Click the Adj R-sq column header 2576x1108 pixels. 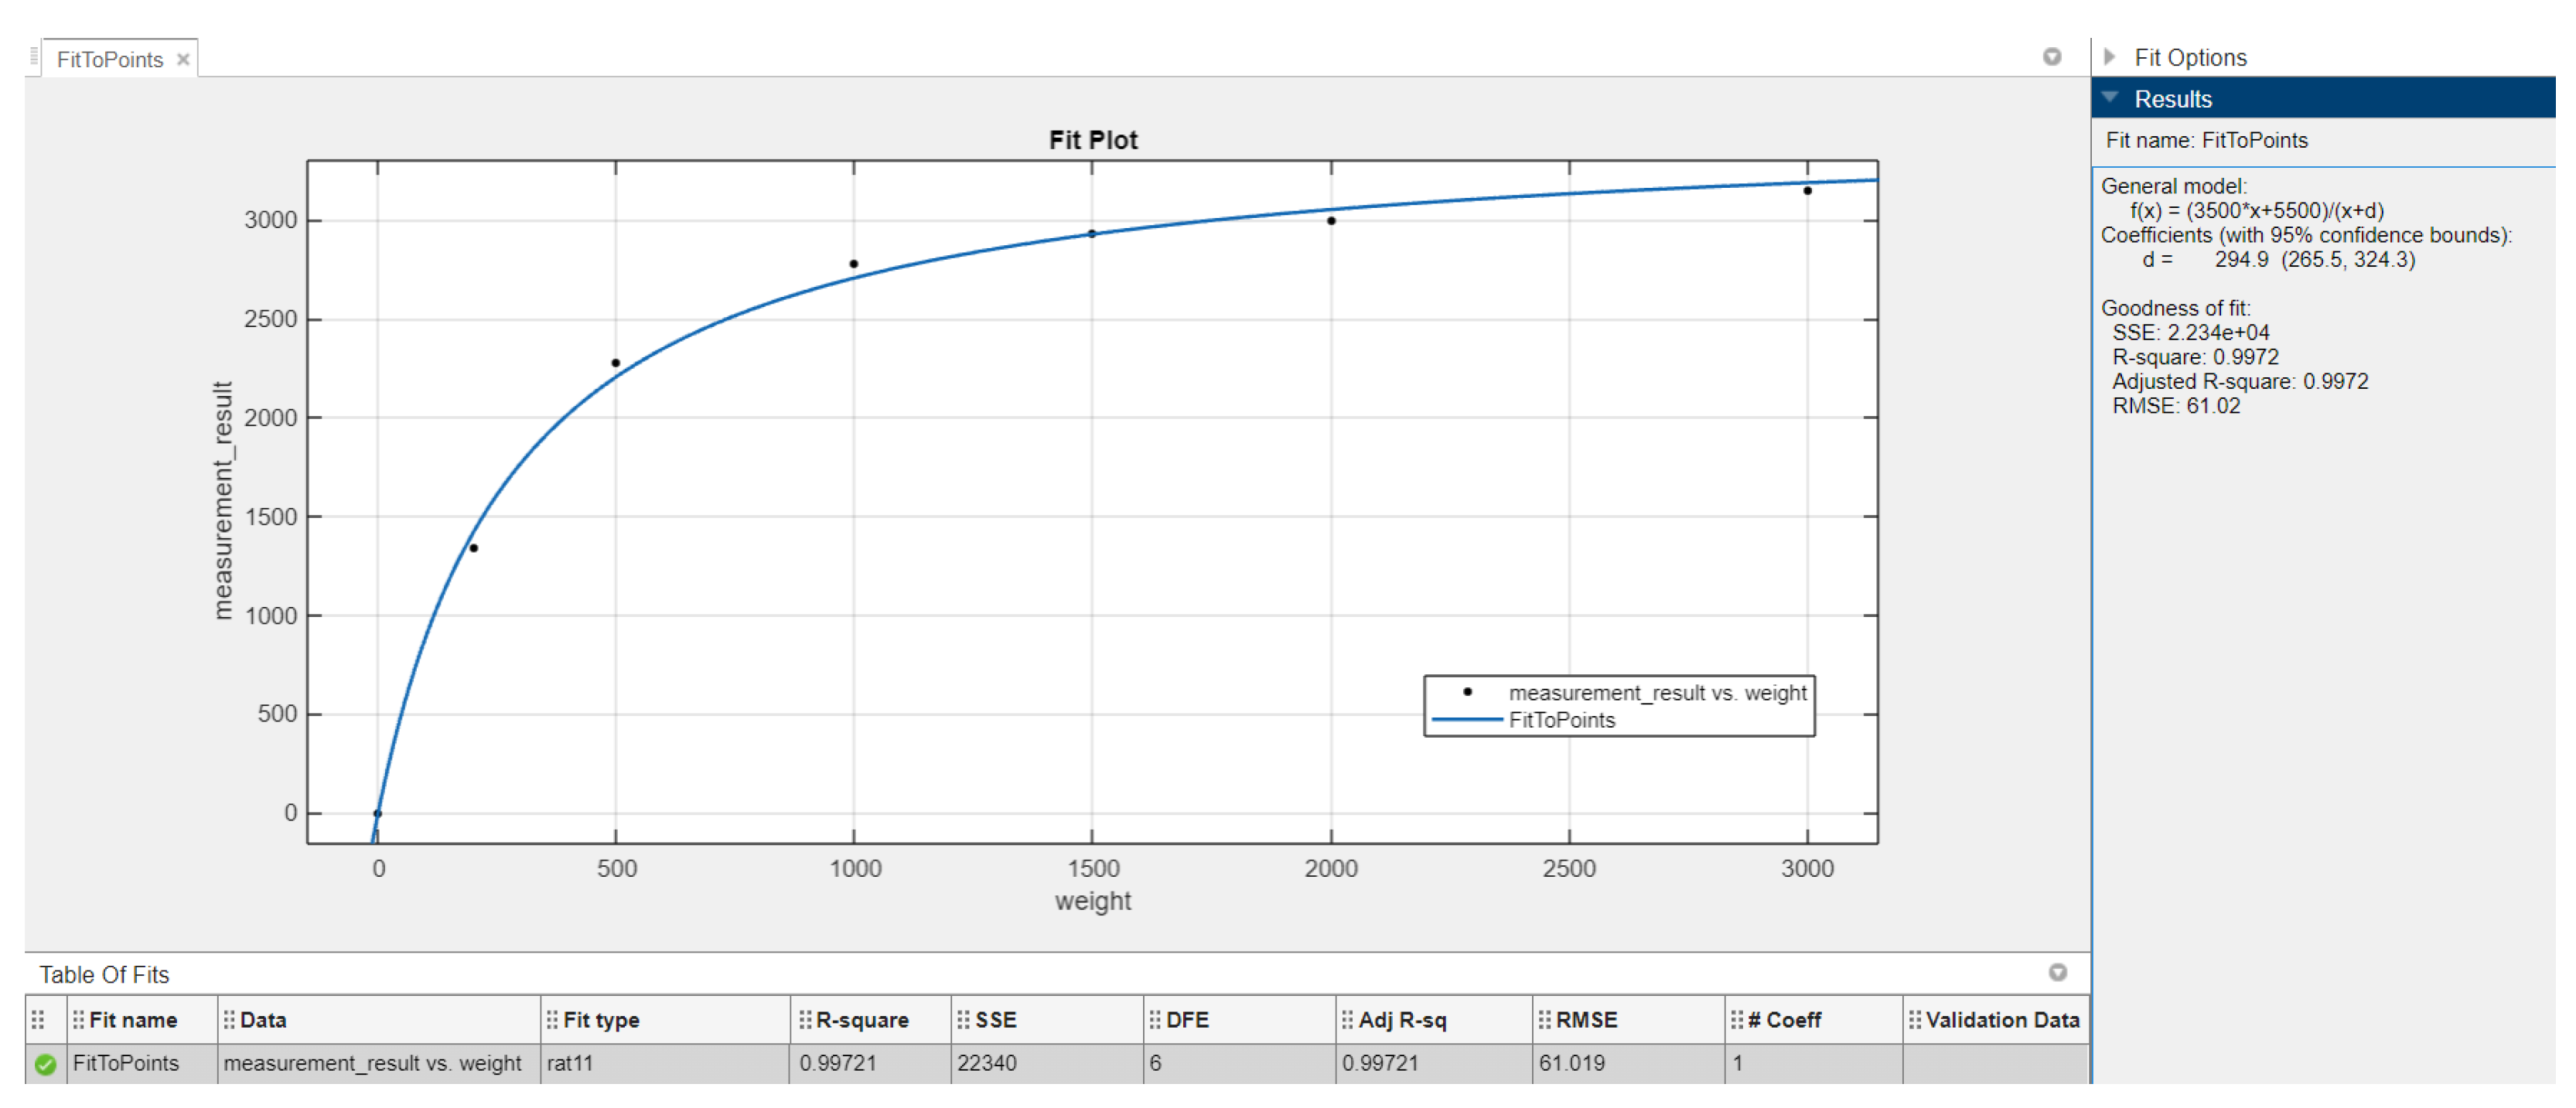coord(1402,1020)
